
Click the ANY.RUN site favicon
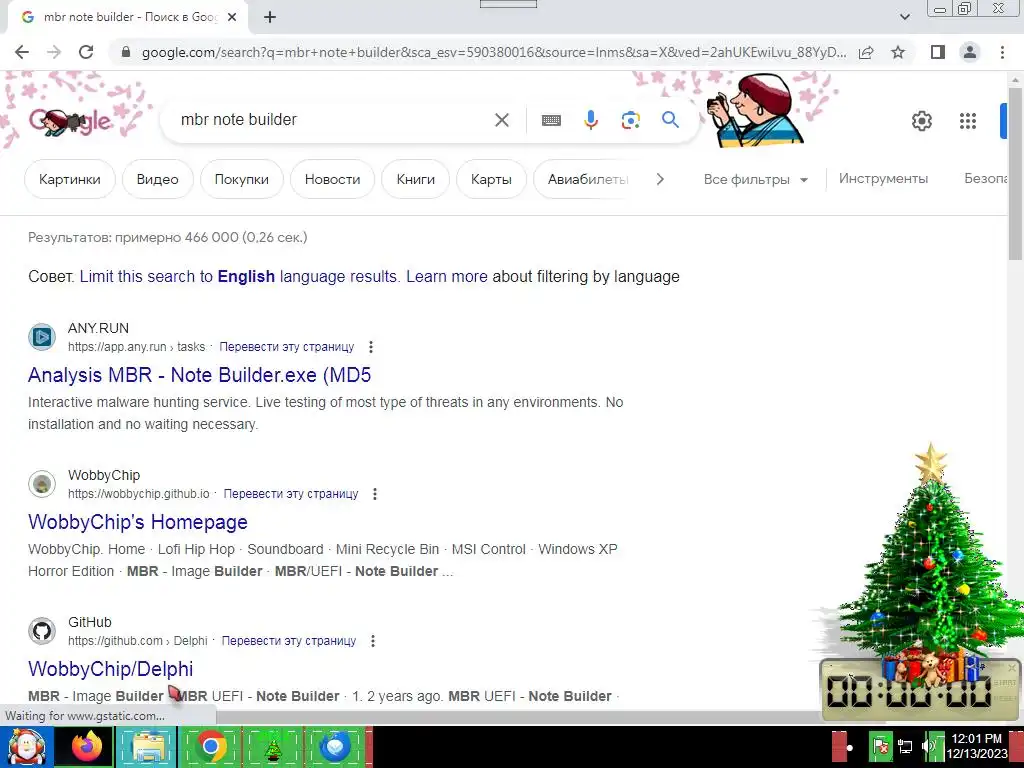(x=42, y=337)
